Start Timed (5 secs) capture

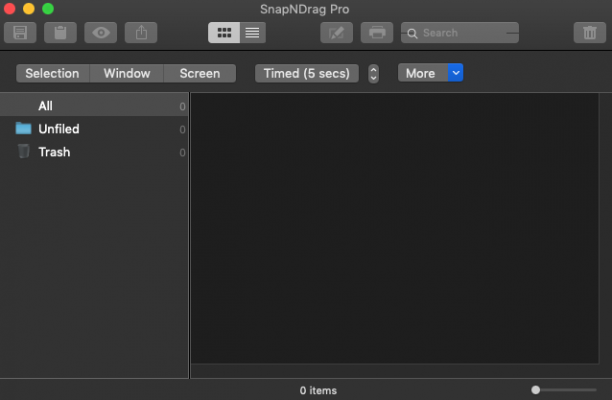307,73
